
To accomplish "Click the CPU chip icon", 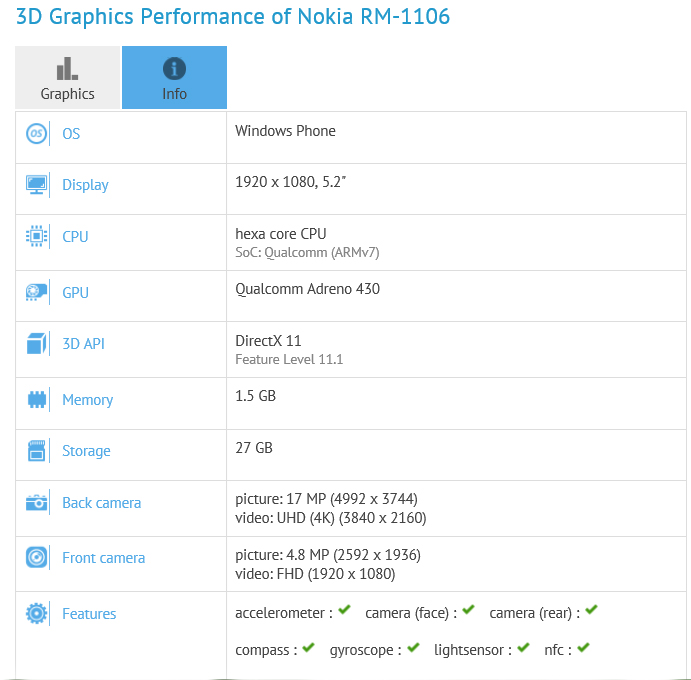I will coord(37,237).
